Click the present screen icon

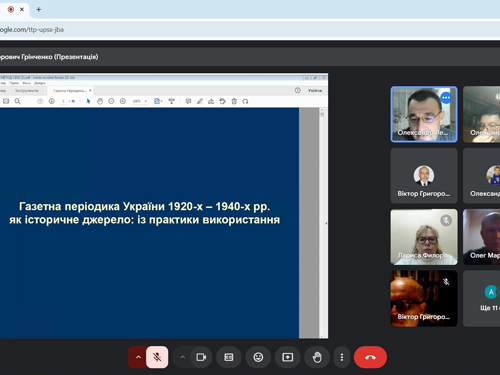pyautogui.click(x=288, y=357)
